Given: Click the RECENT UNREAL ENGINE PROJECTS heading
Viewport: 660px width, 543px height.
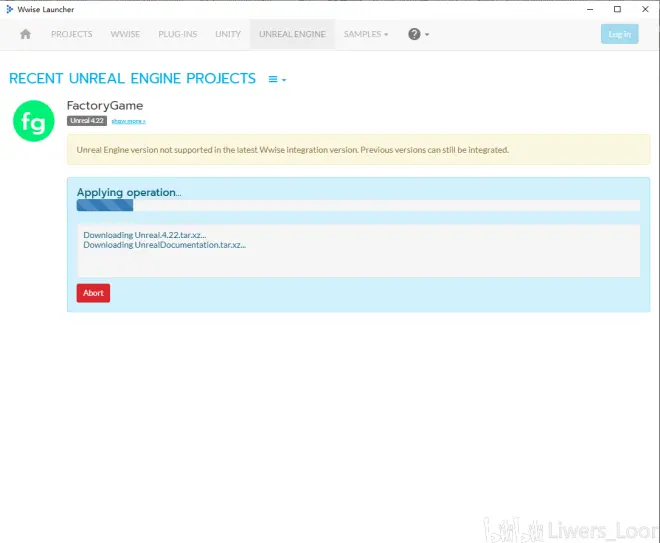Looking at the screenshot, I should click(x=132, y=78).
